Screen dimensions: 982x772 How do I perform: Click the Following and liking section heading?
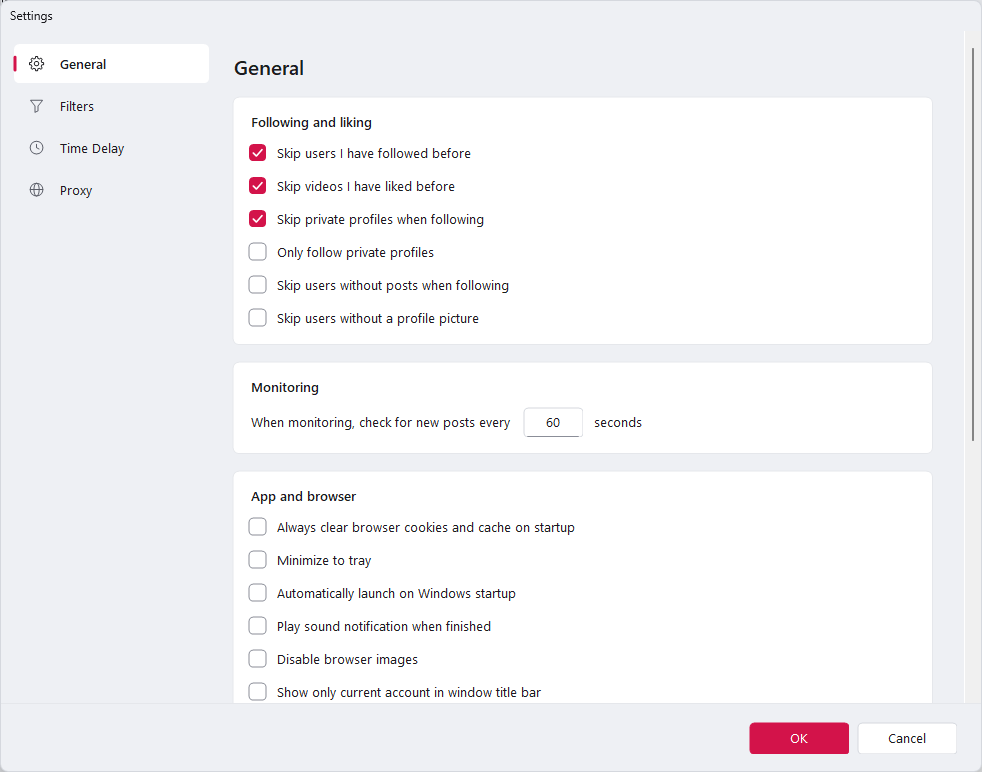coord(311,122)
